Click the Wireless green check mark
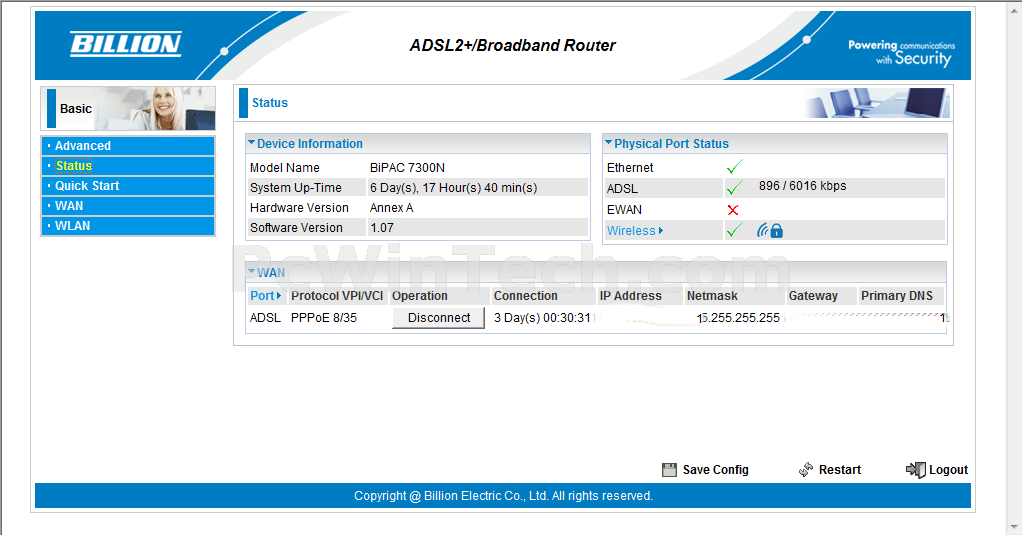This screenshot has width=1022, height=535. [735, 230]
